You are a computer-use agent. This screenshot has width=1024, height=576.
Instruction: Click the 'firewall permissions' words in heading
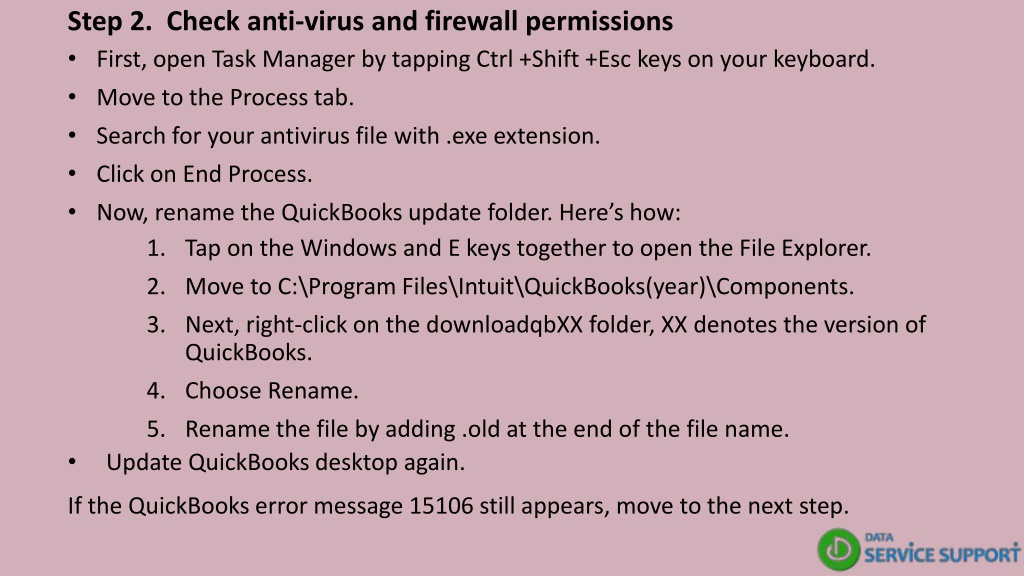click(x=549, y=21)
